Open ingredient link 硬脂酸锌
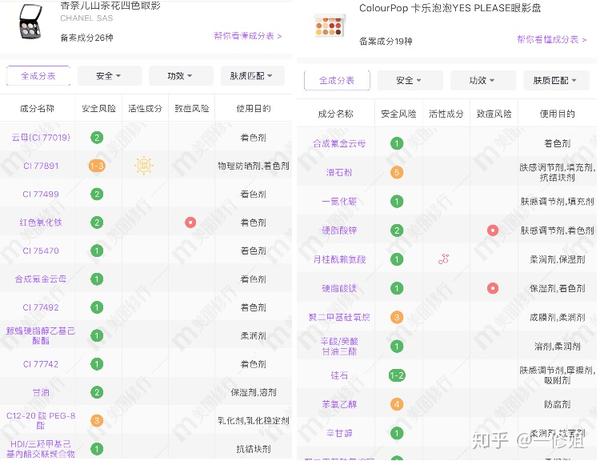 click(x=339, y=230)
